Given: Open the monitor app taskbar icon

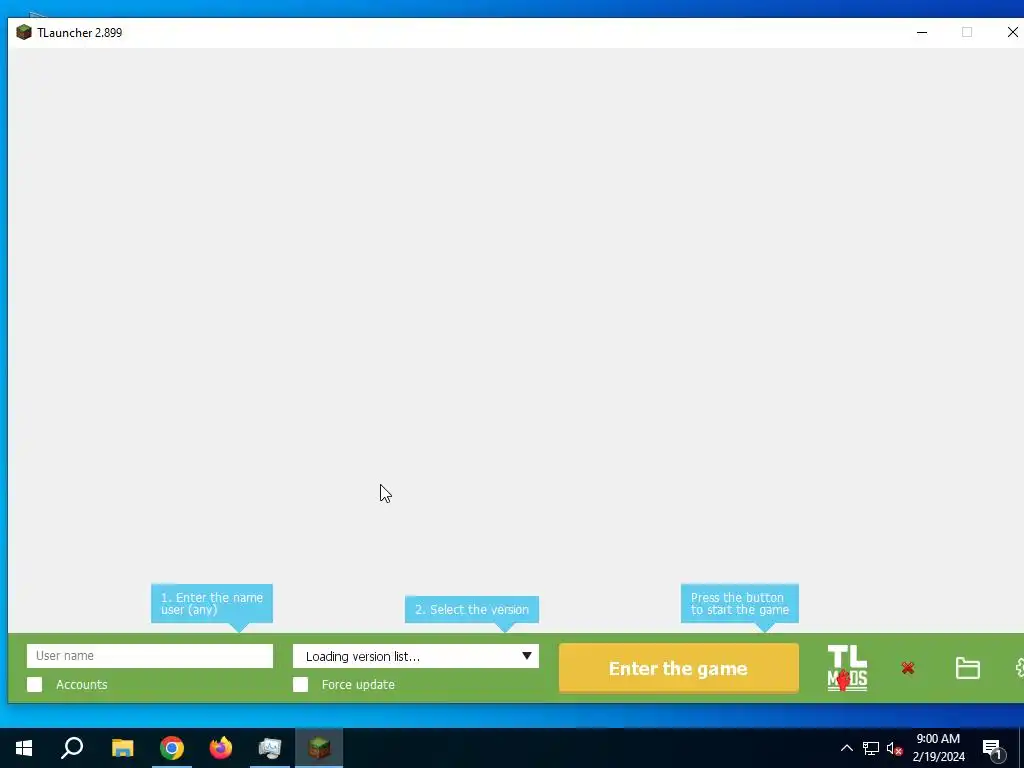Looking at the screenshot, I should coord(270,748).
